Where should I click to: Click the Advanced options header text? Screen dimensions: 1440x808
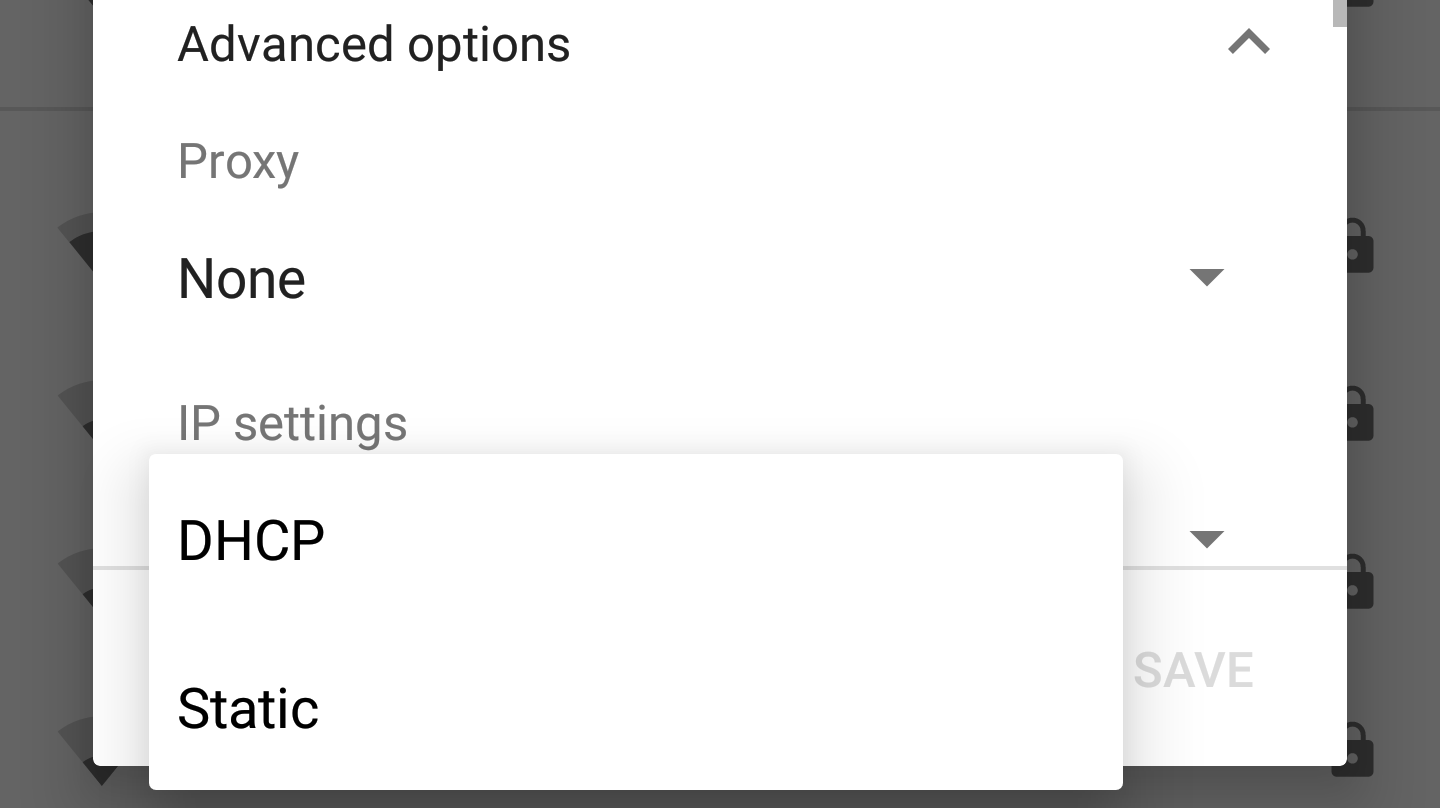374,45
